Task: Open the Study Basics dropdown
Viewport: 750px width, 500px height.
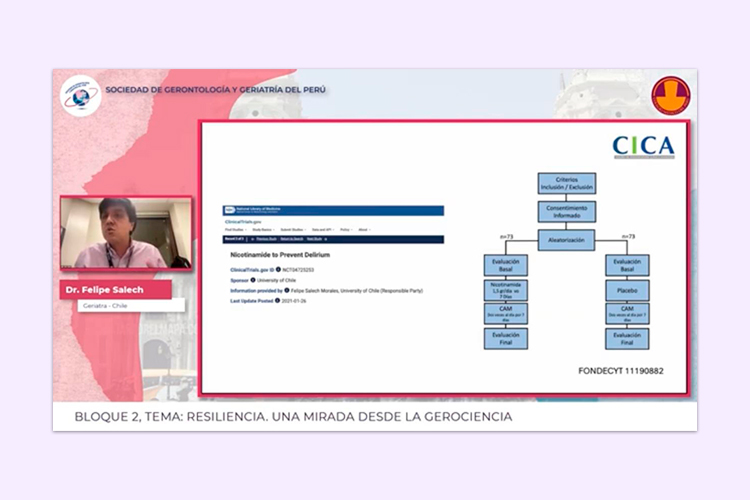Action: 265,229
